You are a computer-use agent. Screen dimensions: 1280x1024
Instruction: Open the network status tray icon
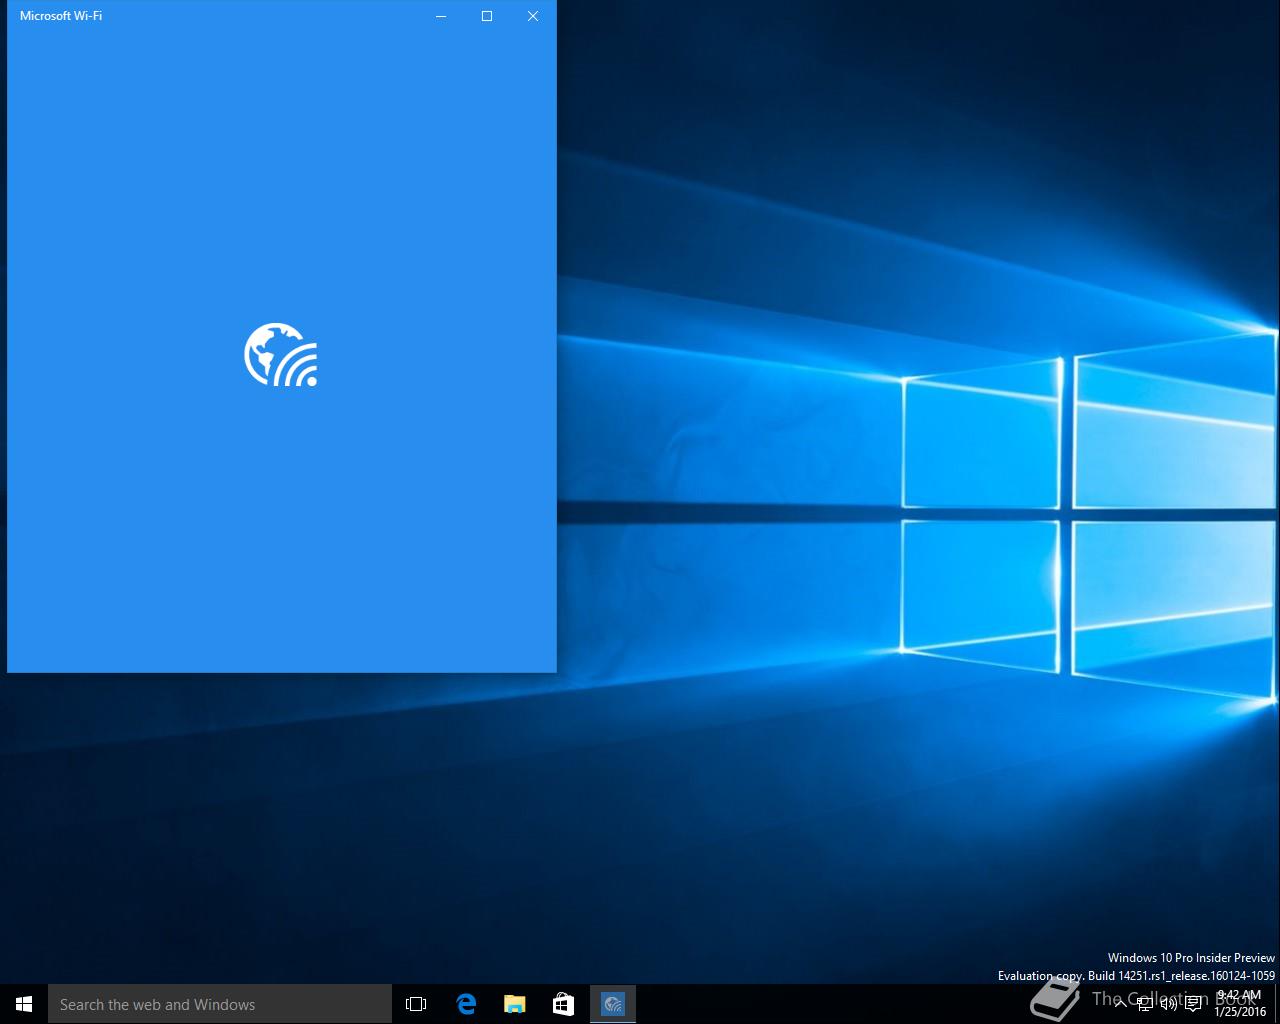(x=1144, y=1004)
